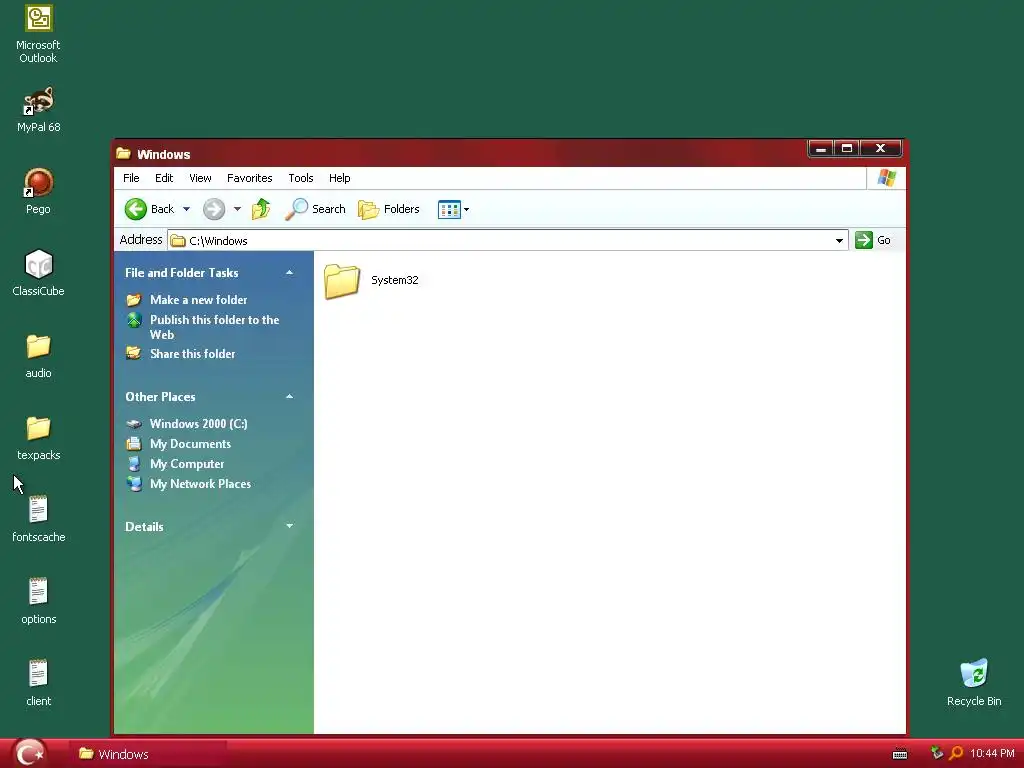Click the Make a new folder icon
Viewport: 1024px width, 768px height.
tap(134, 300)
